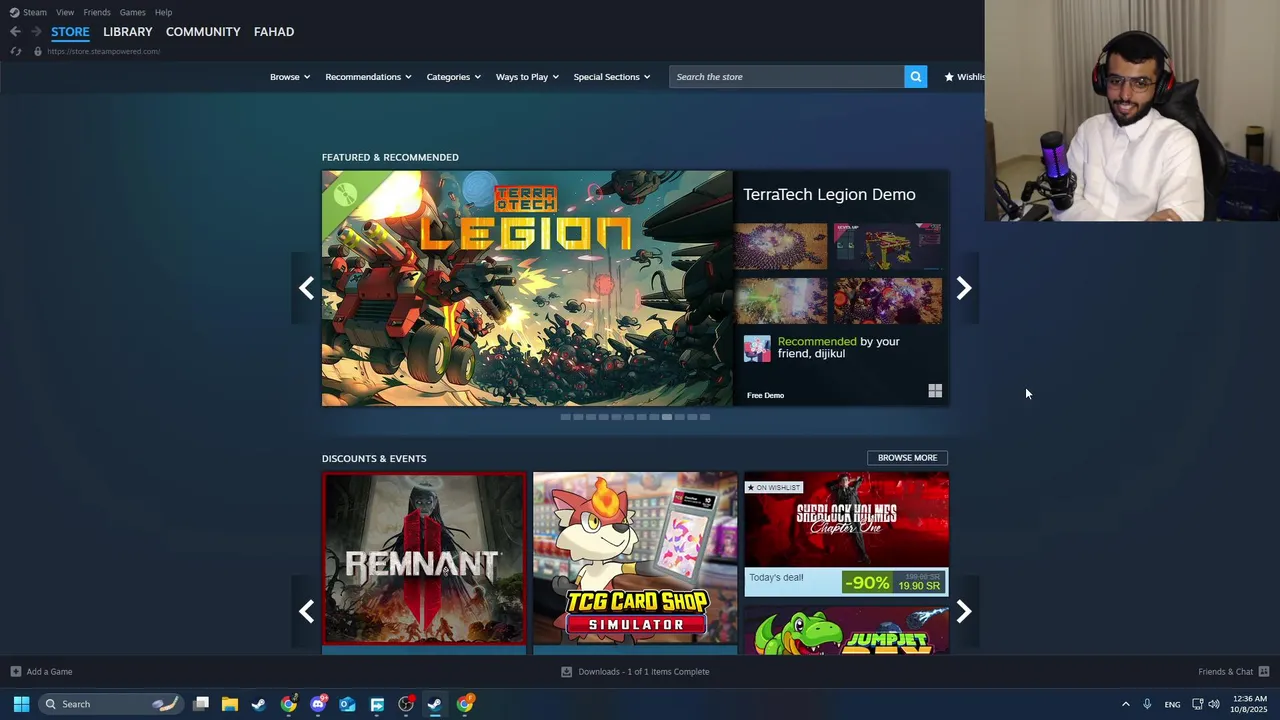
Task: Show previous featured game in carousel
Action: (x=306, y=289)
